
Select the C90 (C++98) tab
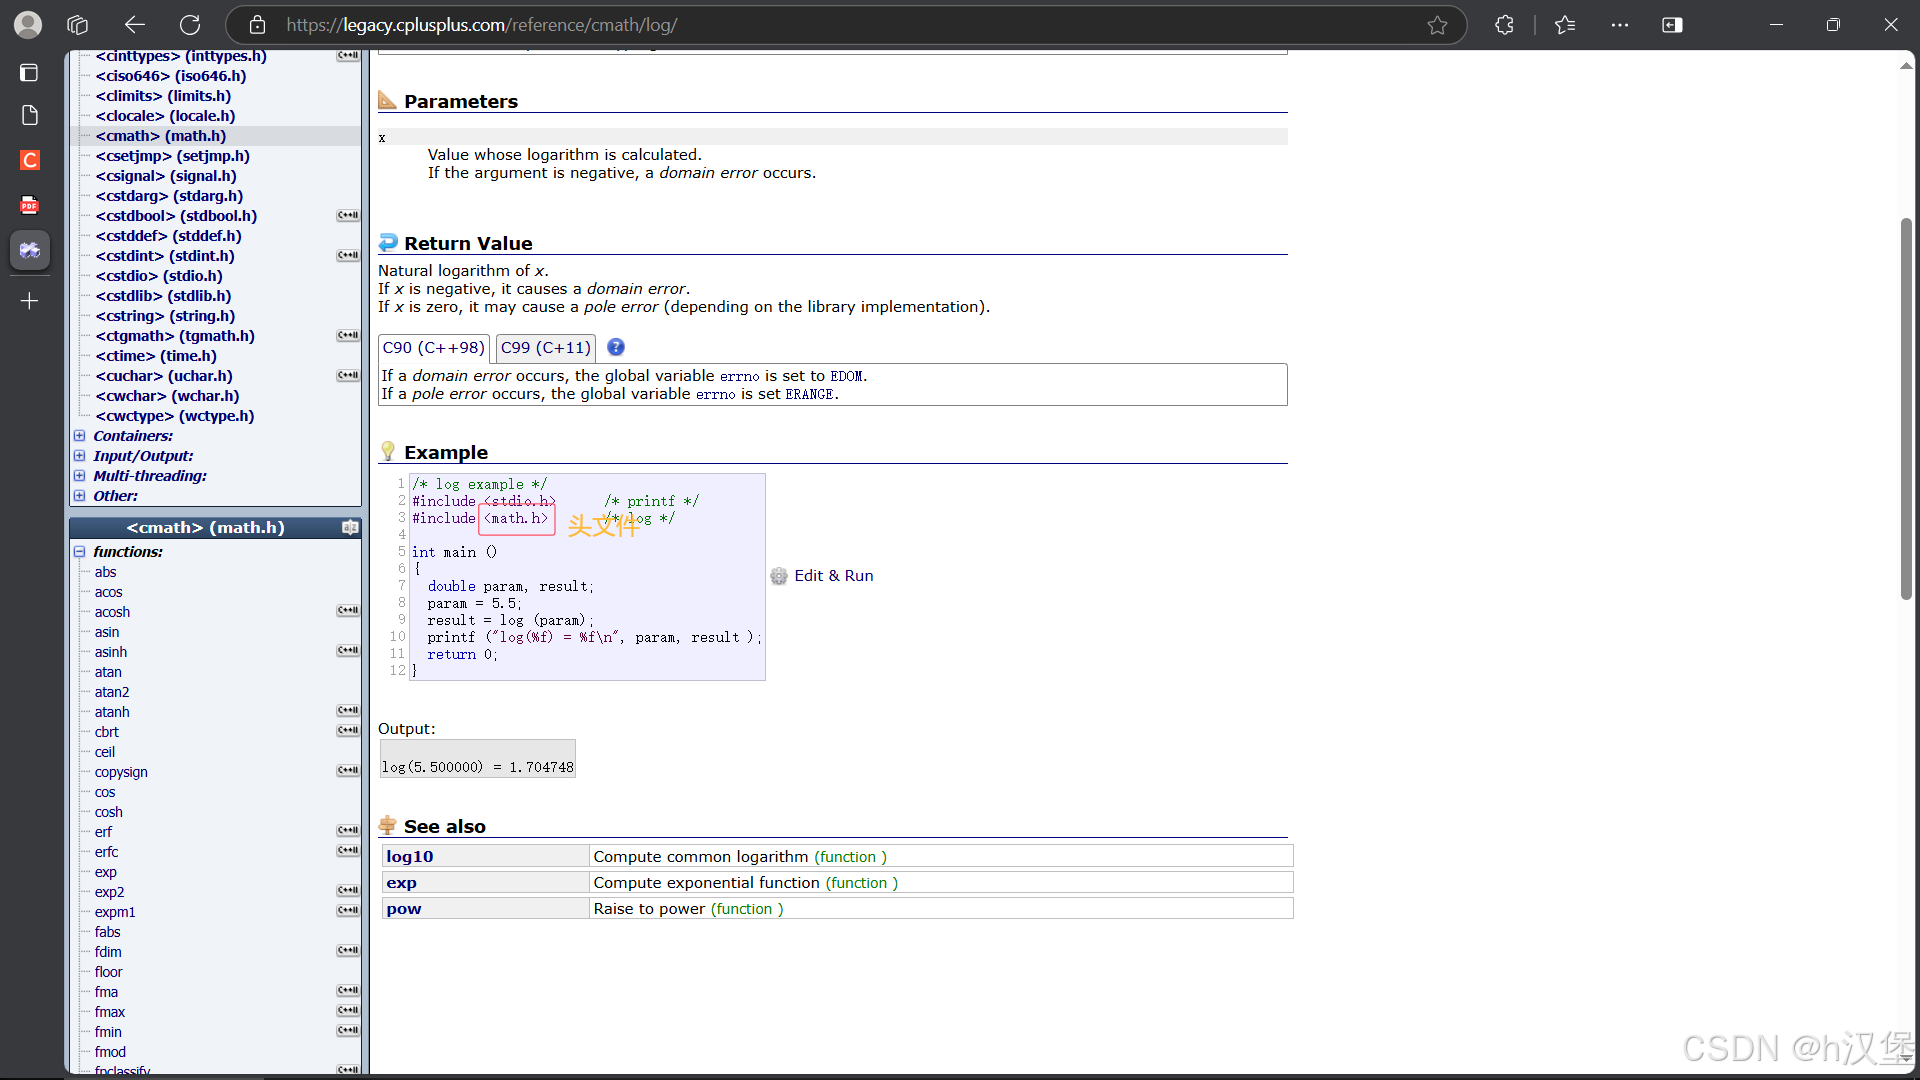click(433, 348)
